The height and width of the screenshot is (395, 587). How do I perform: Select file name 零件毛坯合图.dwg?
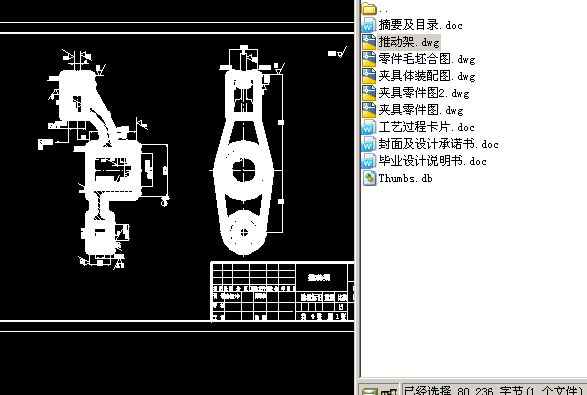(427, 59)
